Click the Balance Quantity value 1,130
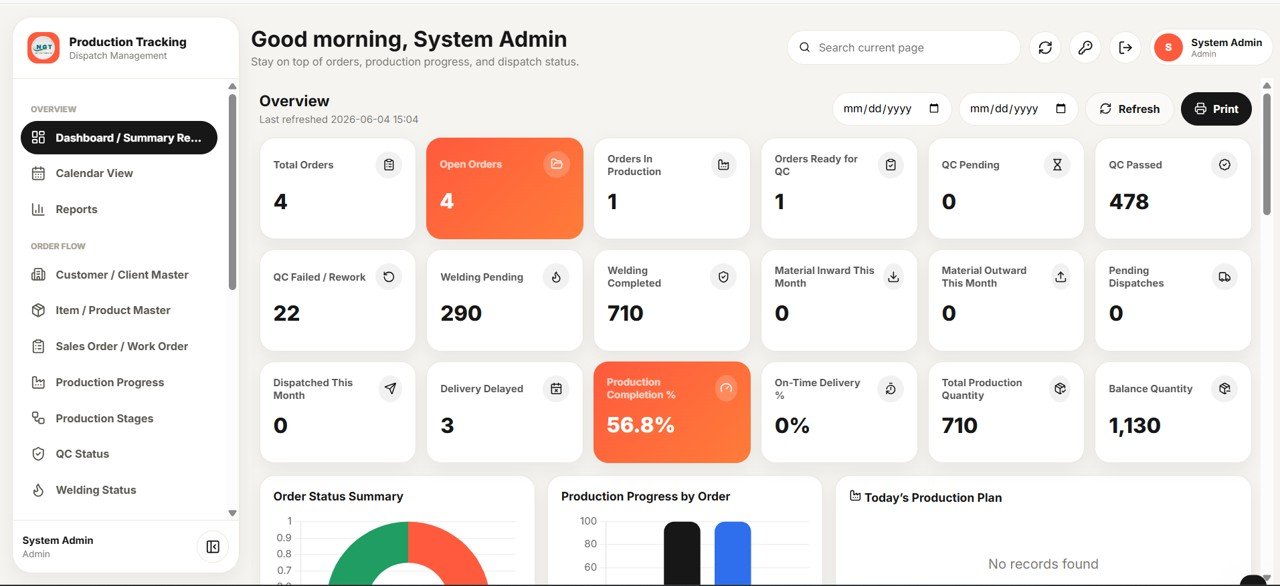1280x586 pixels. [x=1135, y=426]
